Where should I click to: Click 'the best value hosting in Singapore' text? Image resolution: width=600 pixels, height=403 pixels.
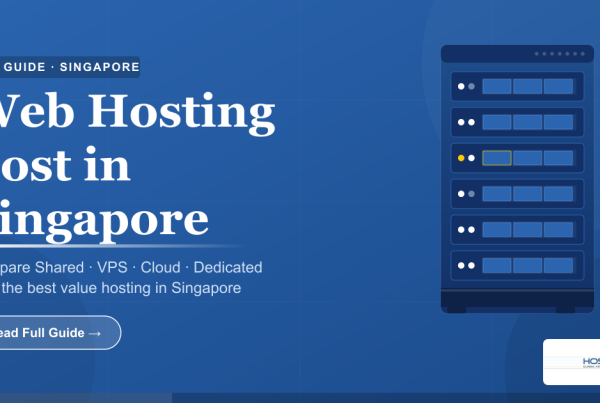pos(121,288)
